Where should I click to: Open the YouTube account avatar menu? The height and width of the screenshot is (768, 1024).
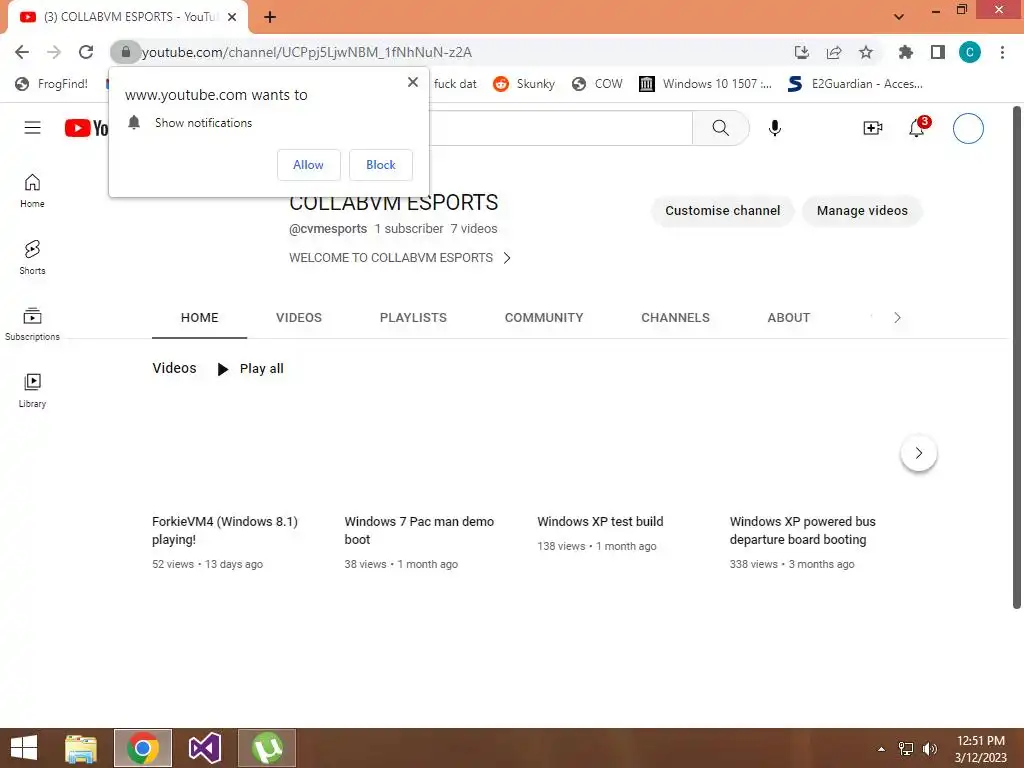tap(968, 128)
